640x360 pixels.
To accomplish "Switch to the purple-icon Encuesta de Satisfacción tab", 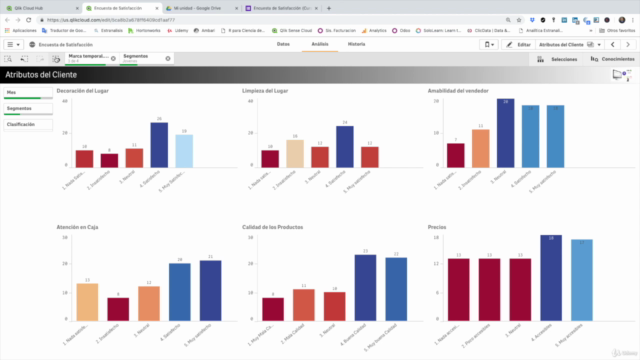I will pos(282,8).
